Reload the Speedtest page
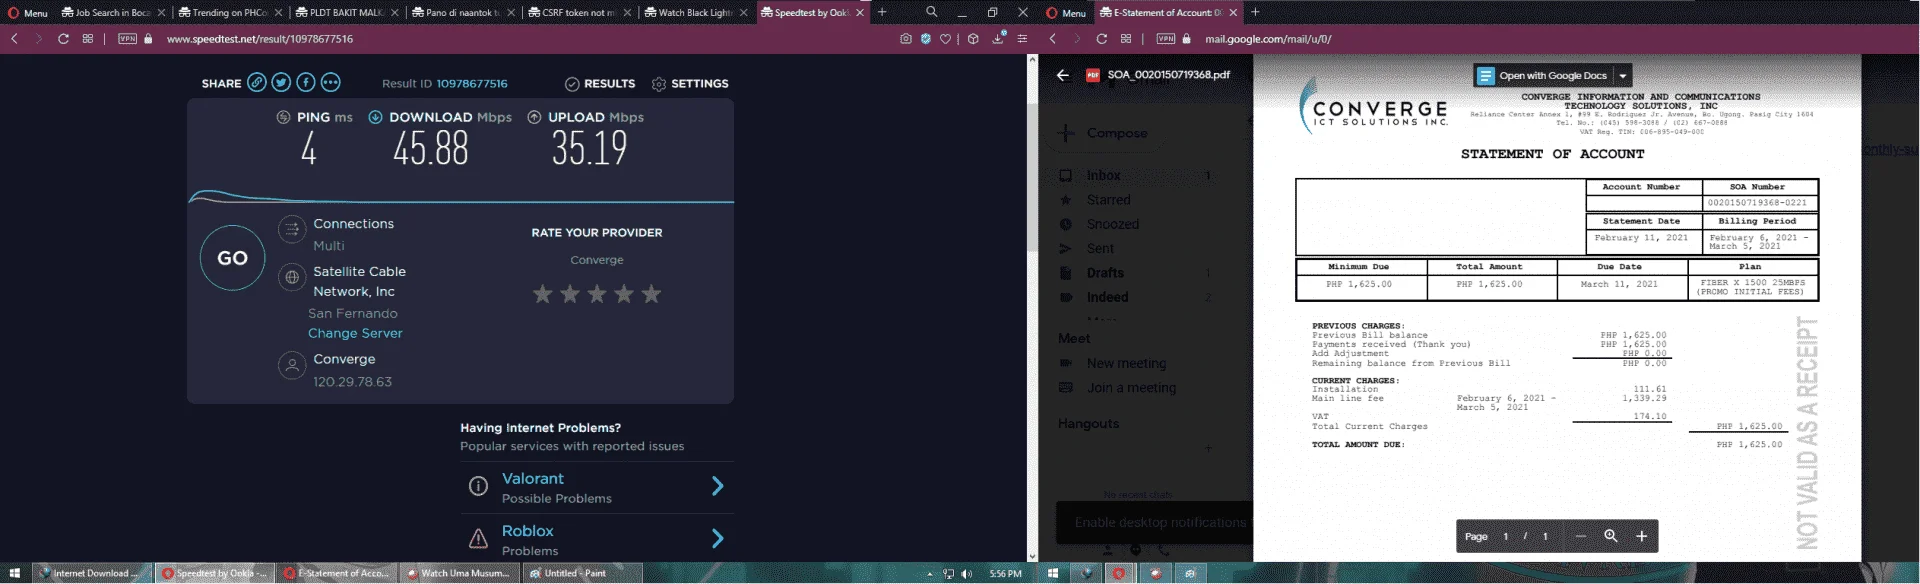The height and width of the screenshot is (584, 1920). click(x=63, y=39)
